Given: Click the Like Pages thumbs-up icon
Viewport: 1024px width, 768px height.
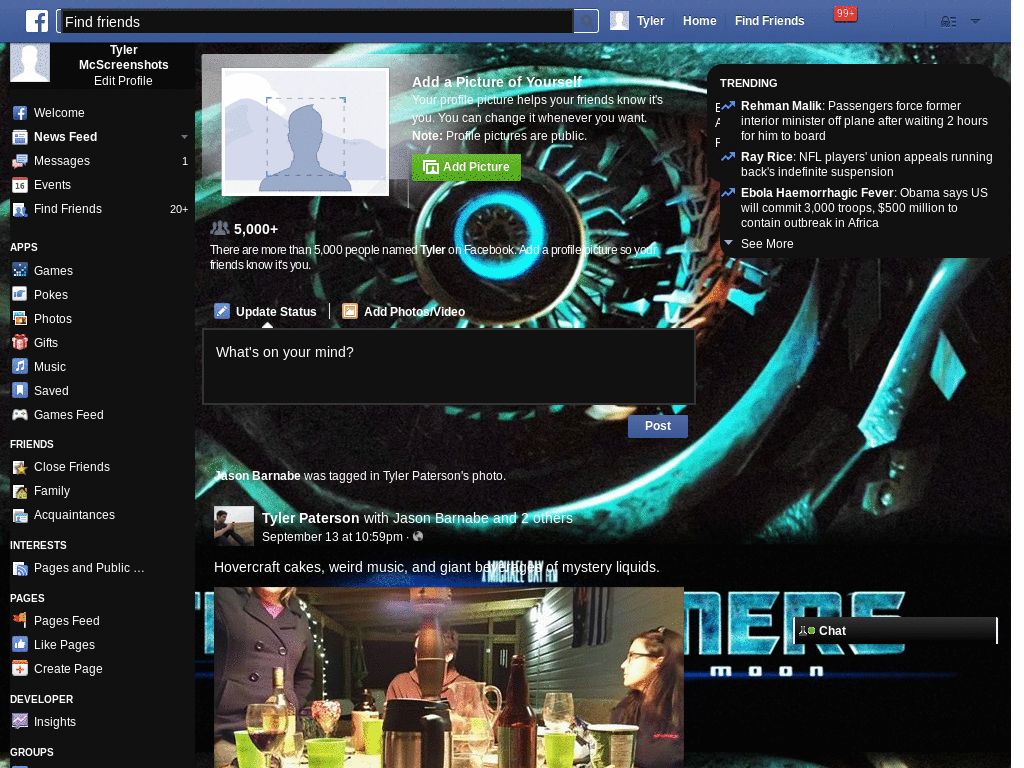Looking at the screenshot, I should pos(20,644).
